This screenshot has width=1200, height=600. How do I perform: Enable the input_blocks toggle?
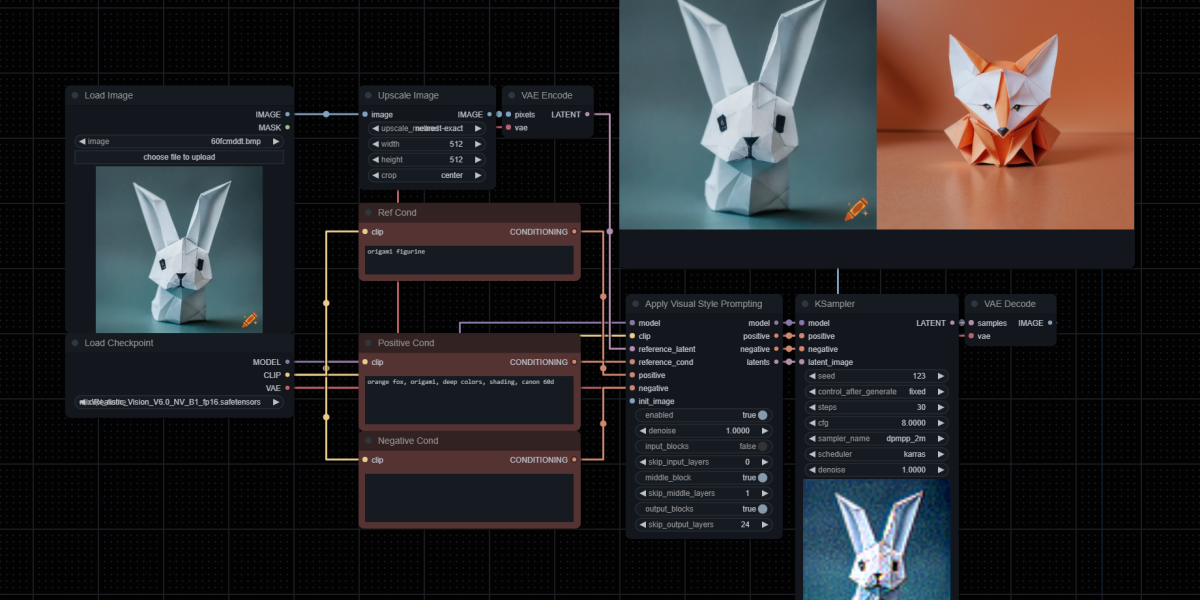pyautogui.click(x=762, y=446)
